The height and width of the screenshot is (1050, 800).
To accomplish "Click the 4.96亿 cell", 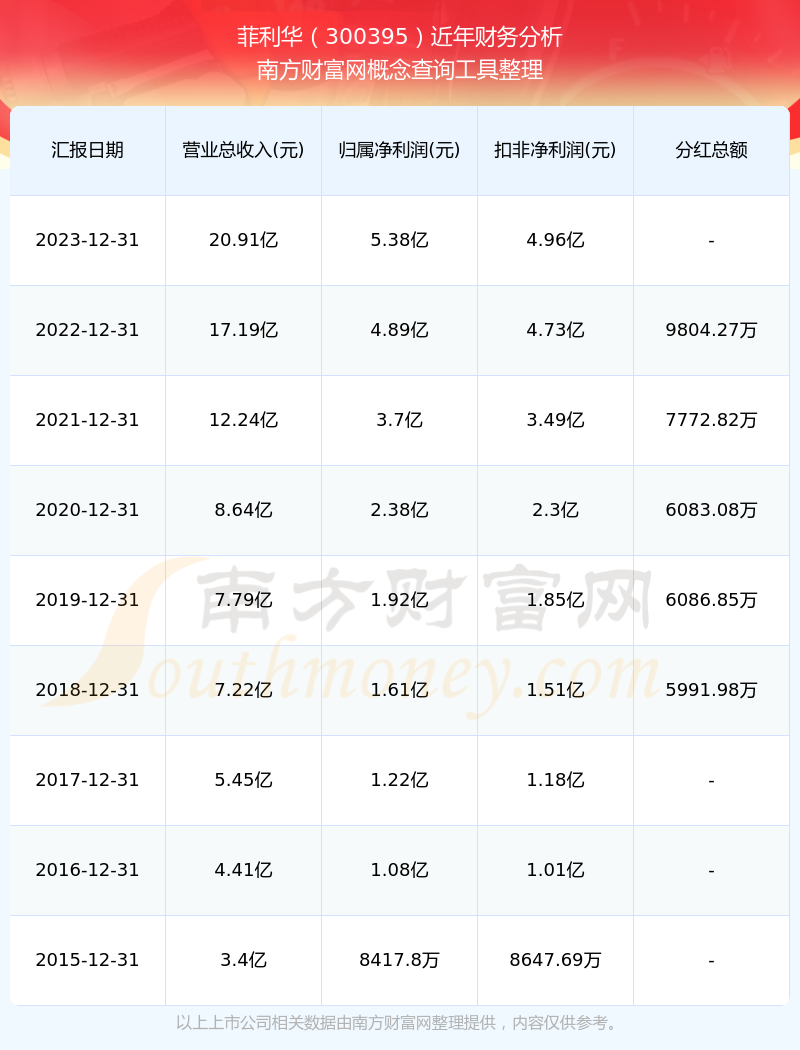I will pyautogui.click(x=556, y=240).
